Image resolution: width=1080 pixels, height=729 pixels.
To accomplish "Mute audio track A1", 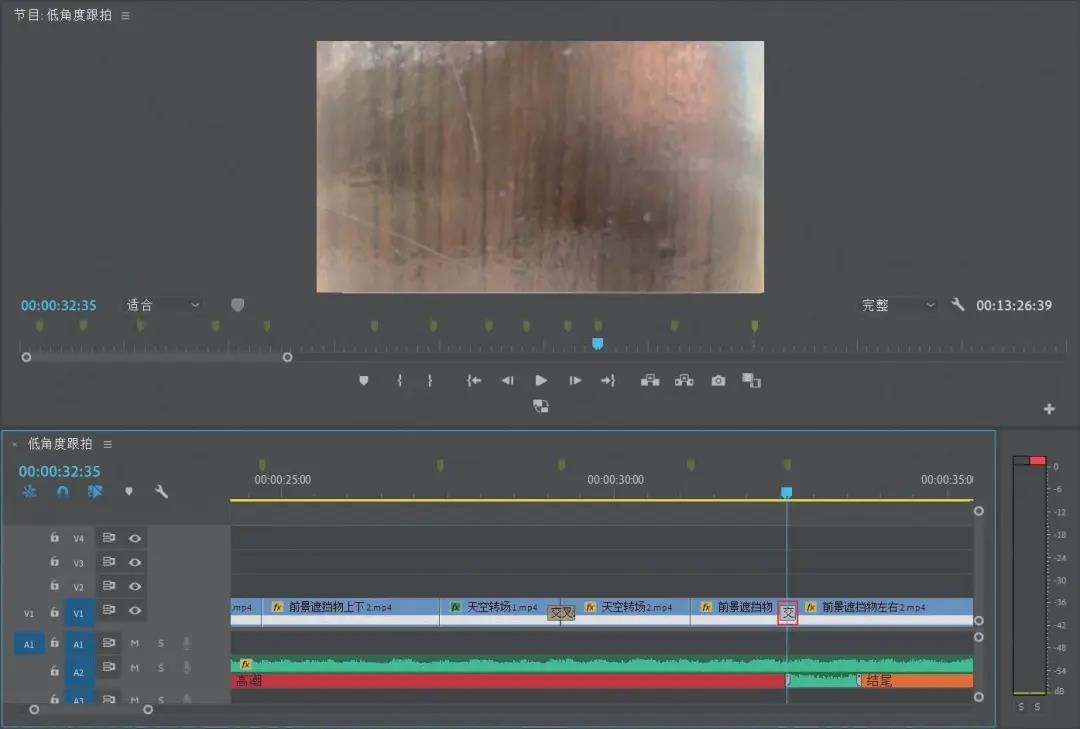I will 135,644.
